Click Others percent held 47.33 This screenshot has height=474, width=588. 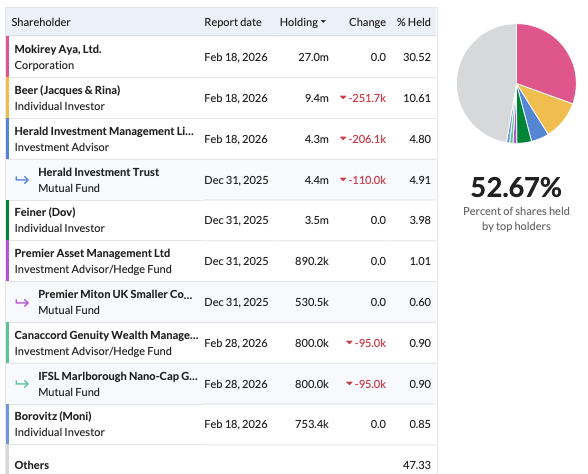(417, 465)
